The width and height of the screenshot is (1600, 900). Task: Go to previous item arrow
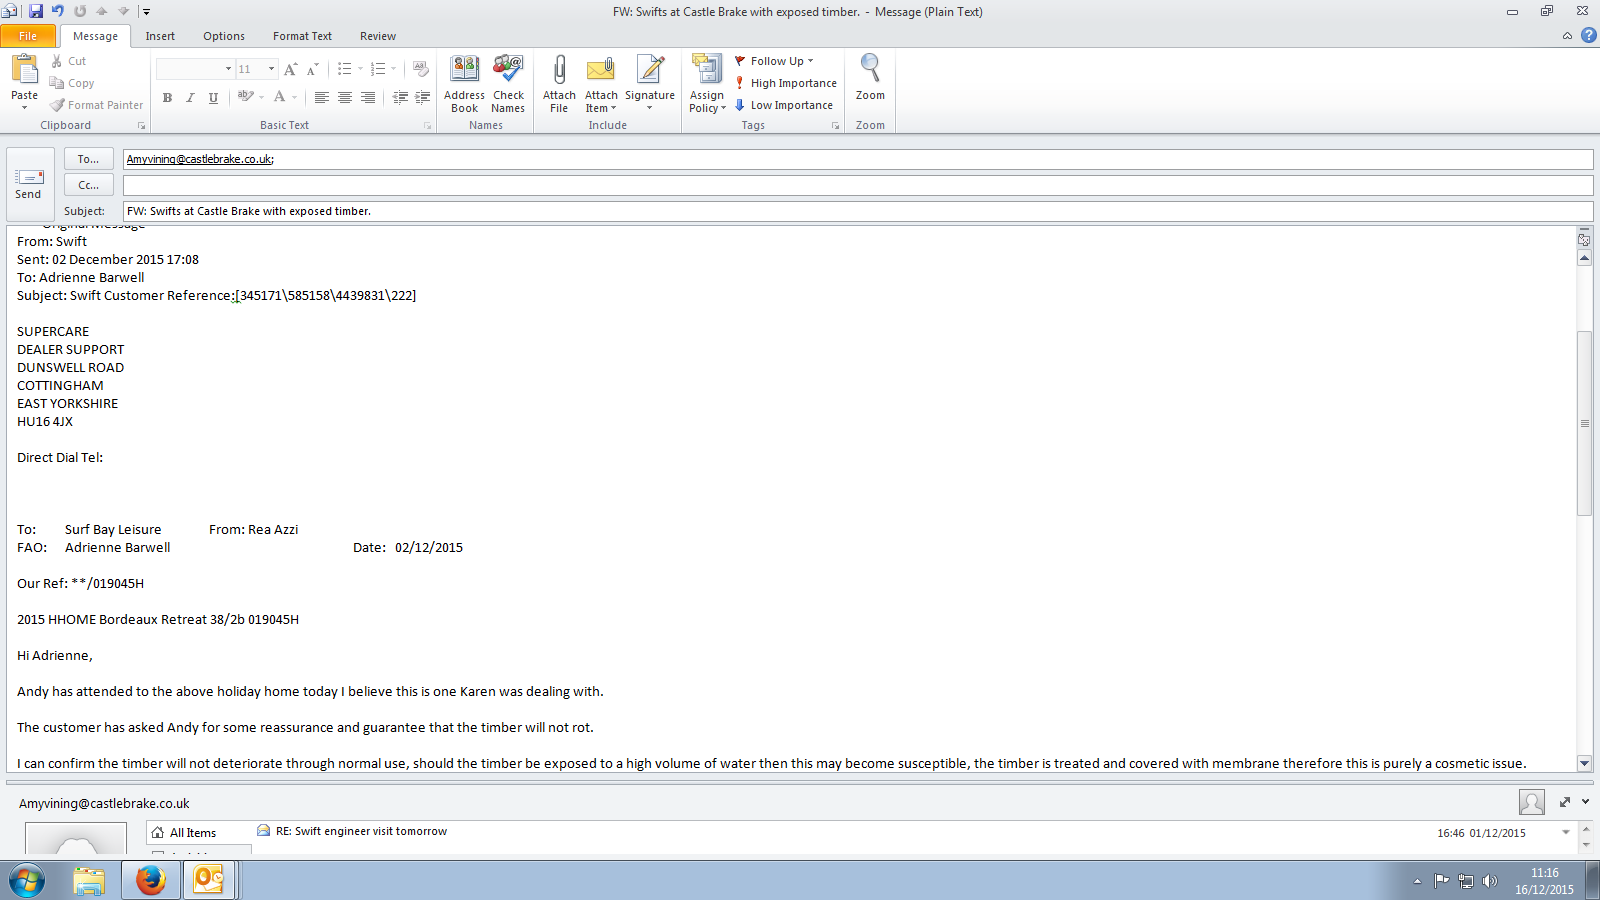(102, 11)
